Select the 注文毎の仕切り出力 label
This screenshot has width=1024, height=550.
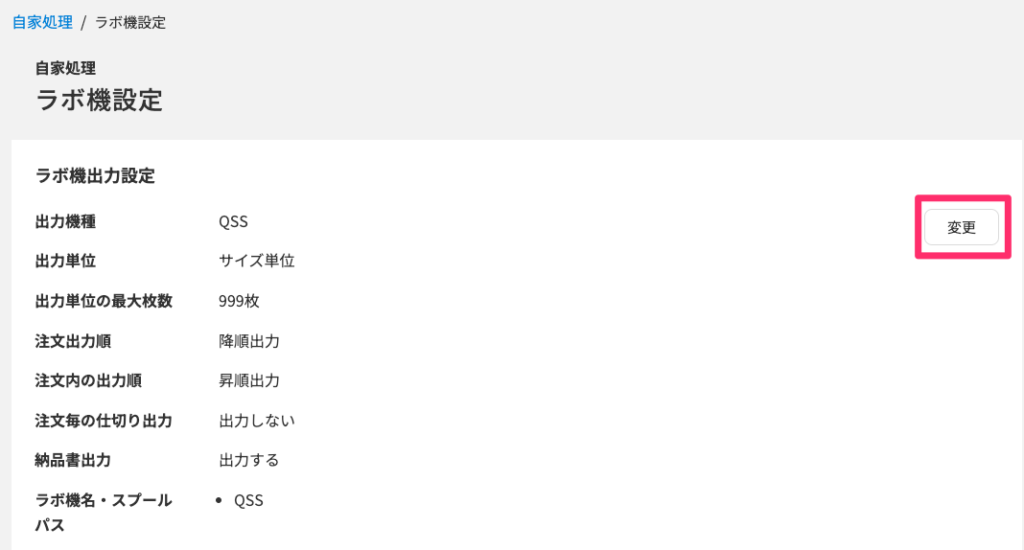[x=104, y=421]
